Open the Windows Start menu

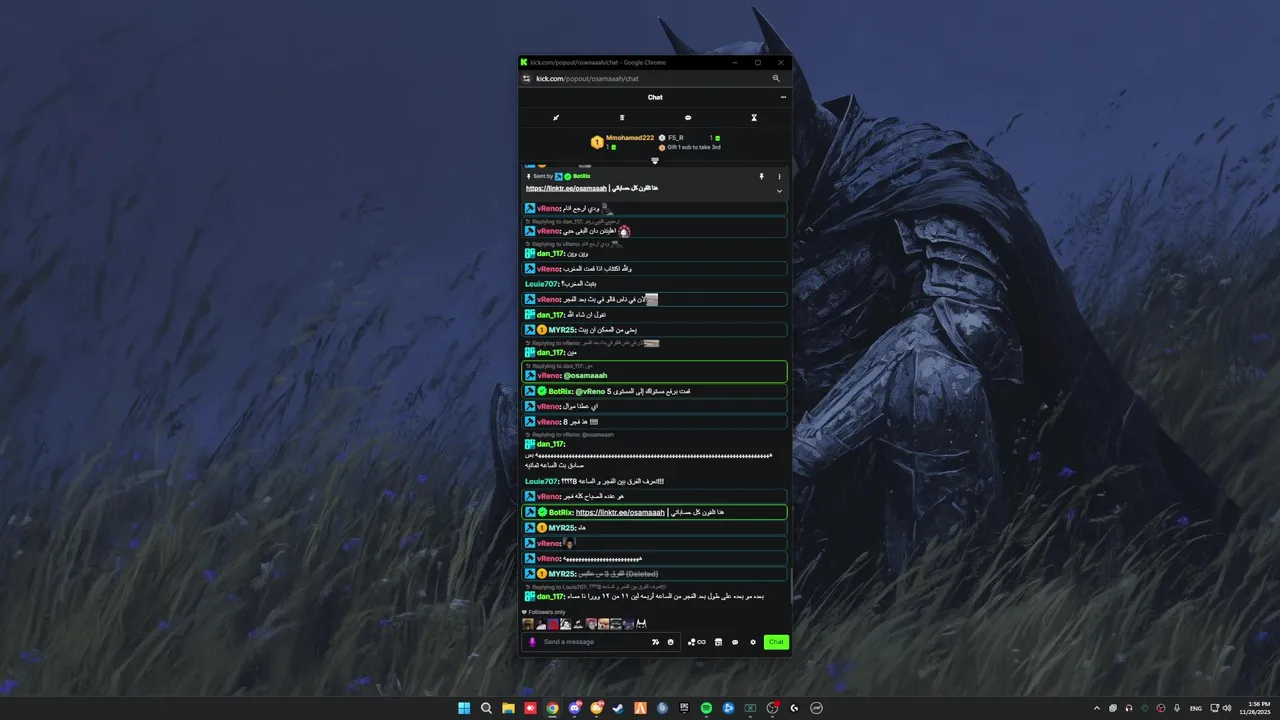(x=464, y=708)
